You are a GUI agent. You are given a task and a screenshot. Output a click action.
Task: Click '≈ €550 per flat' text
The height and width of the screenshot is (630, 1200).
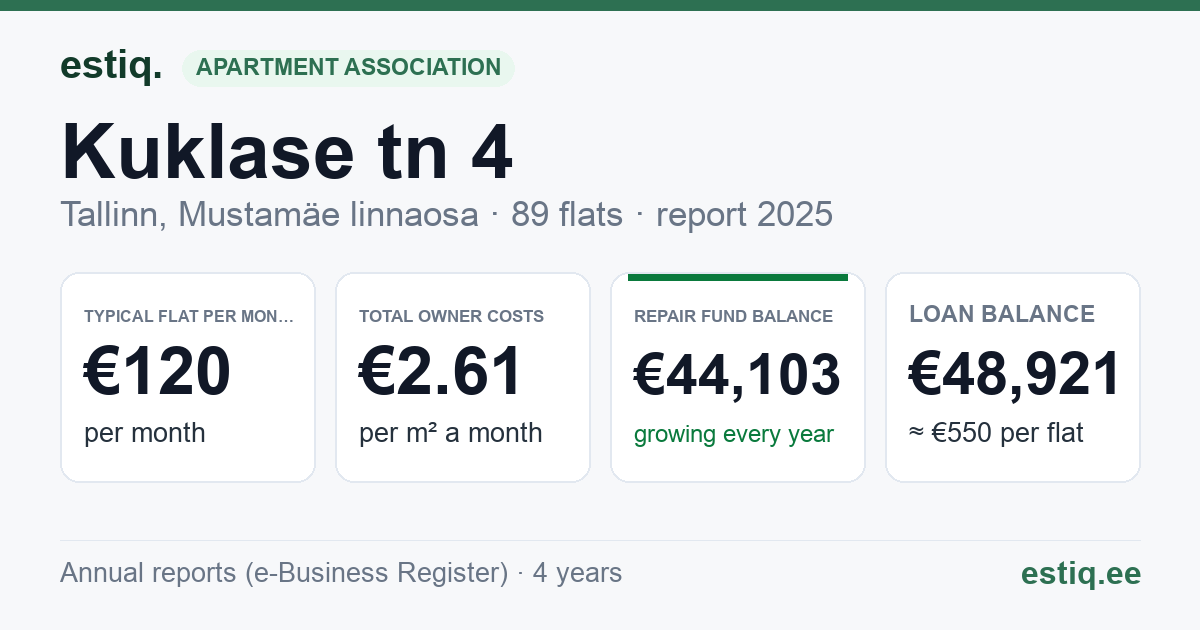point(996,433)
